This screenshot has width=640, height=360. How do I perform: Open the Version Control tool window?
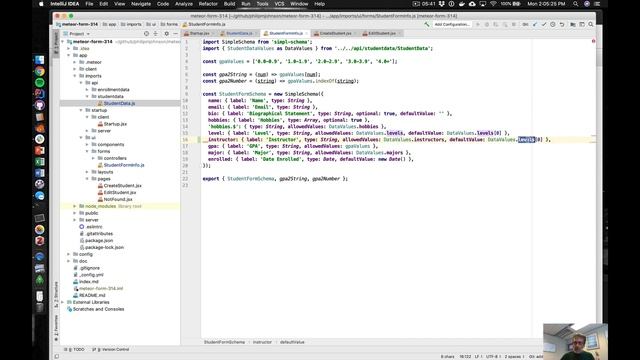point(111,349)
